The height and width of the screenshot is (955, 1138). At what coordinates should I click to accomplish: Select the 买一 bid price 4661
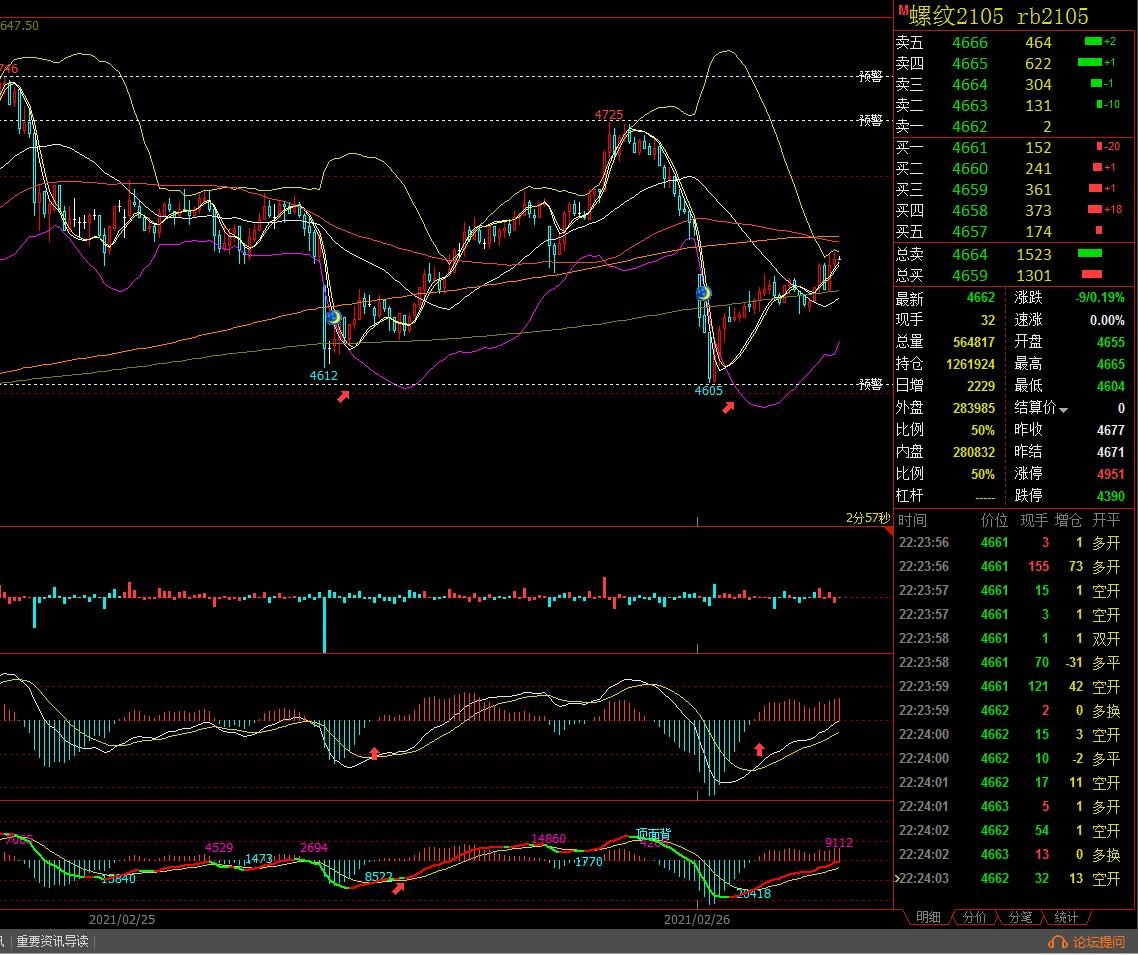(x=969, y=148)
